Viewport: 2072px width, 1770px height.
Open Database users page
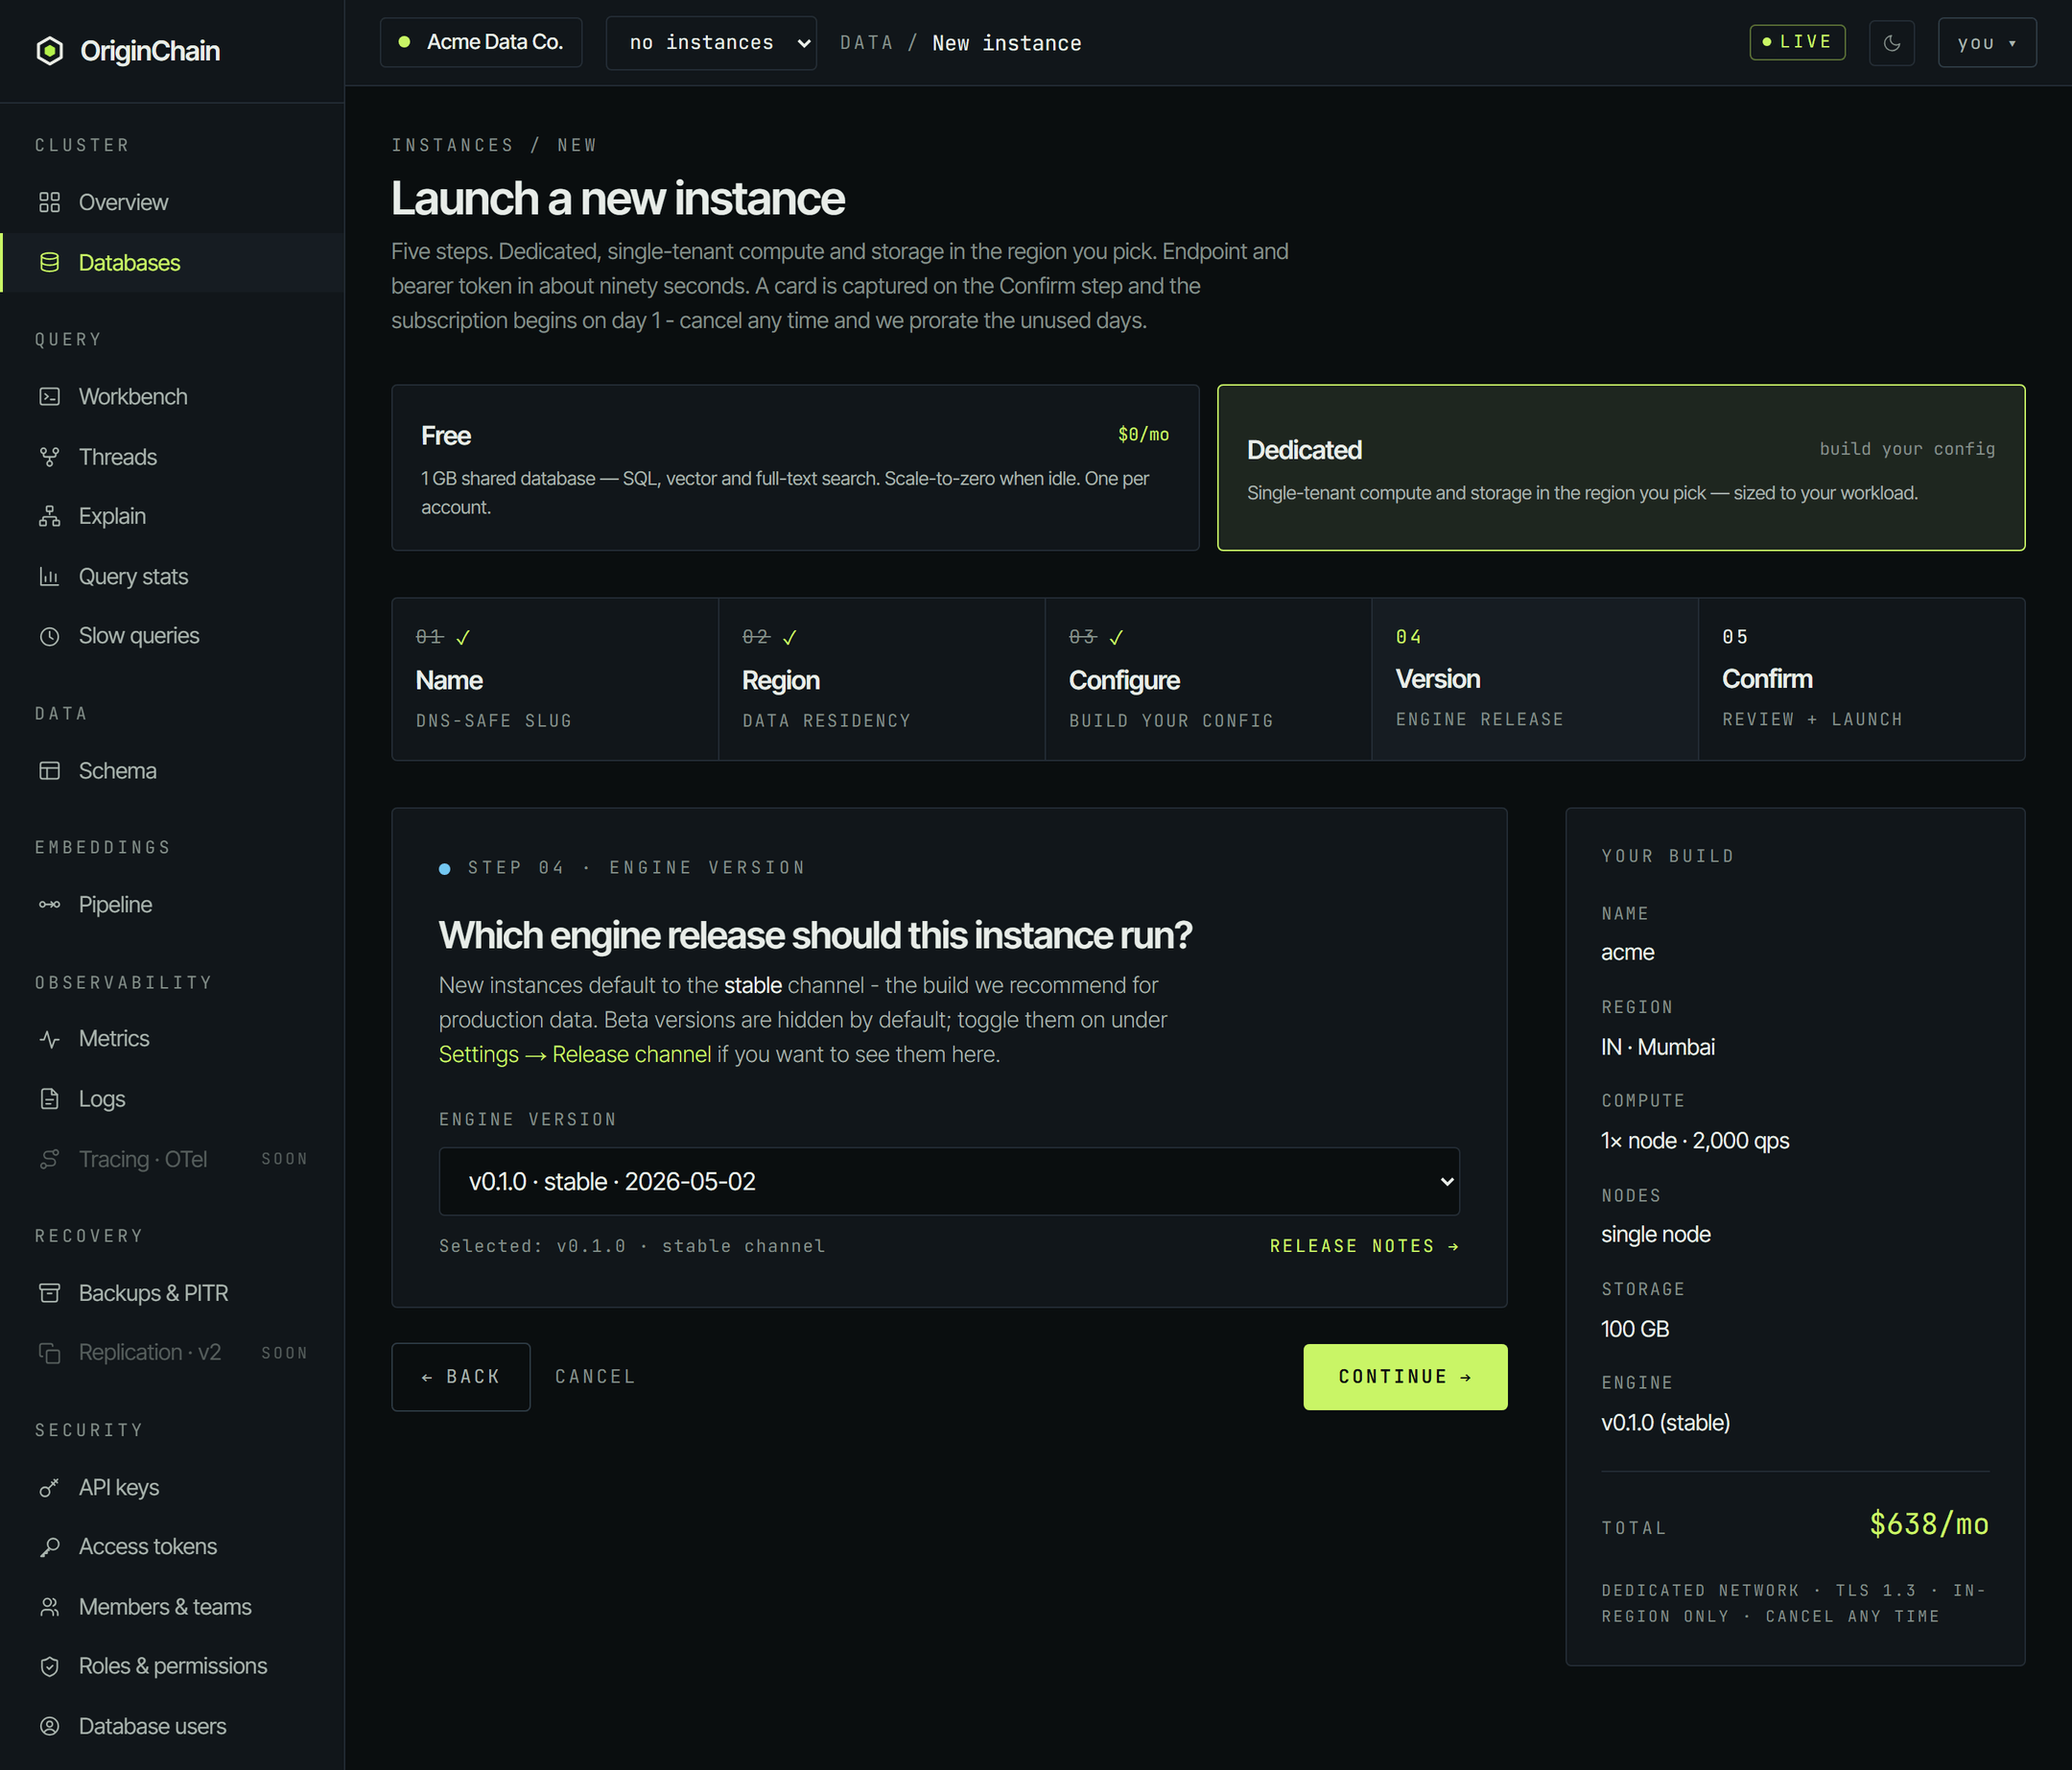click(172, 1727)
